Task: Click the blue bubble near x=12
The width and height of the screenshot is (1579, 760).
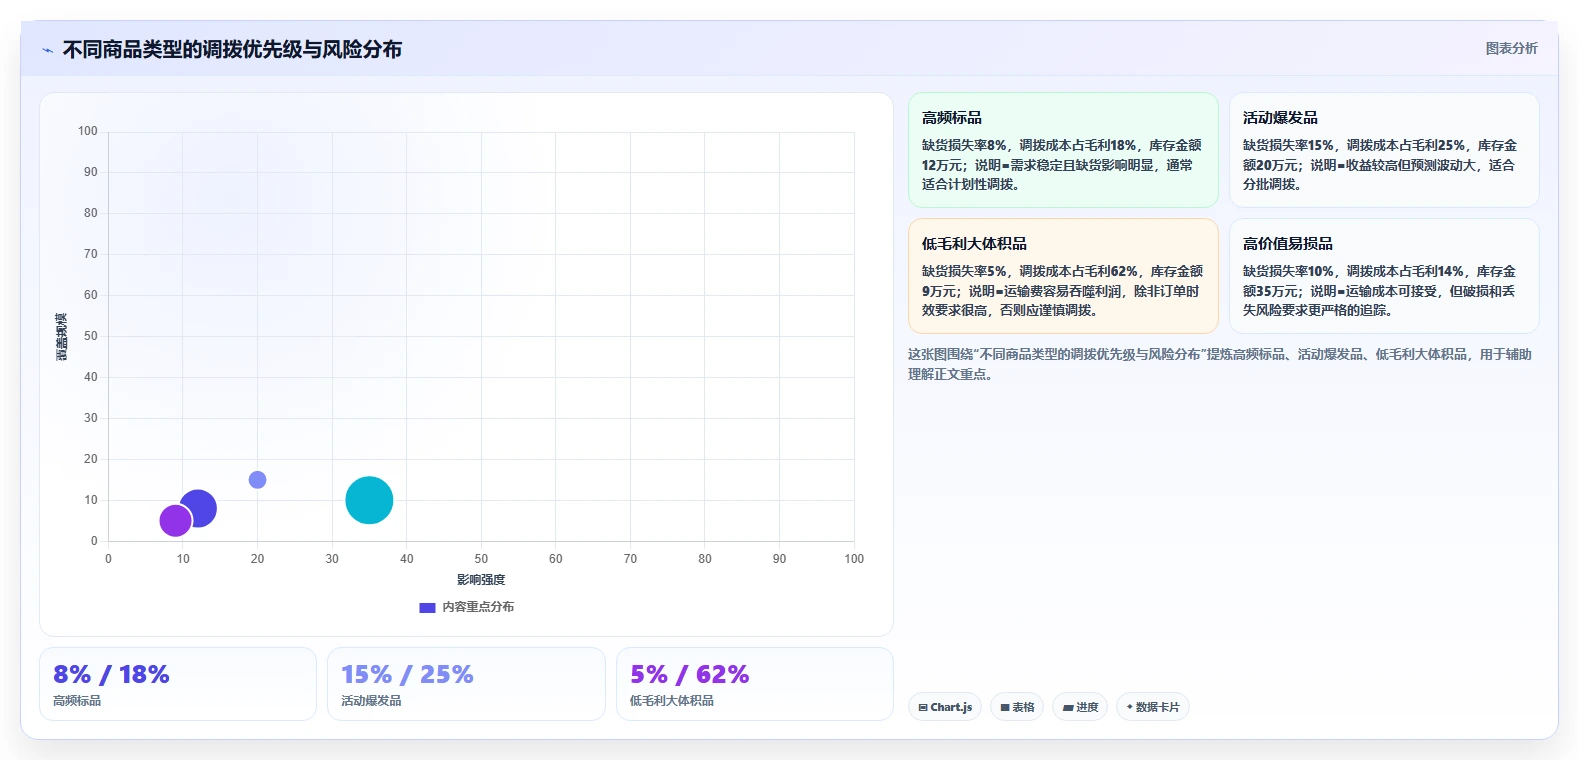Action: 198,508
